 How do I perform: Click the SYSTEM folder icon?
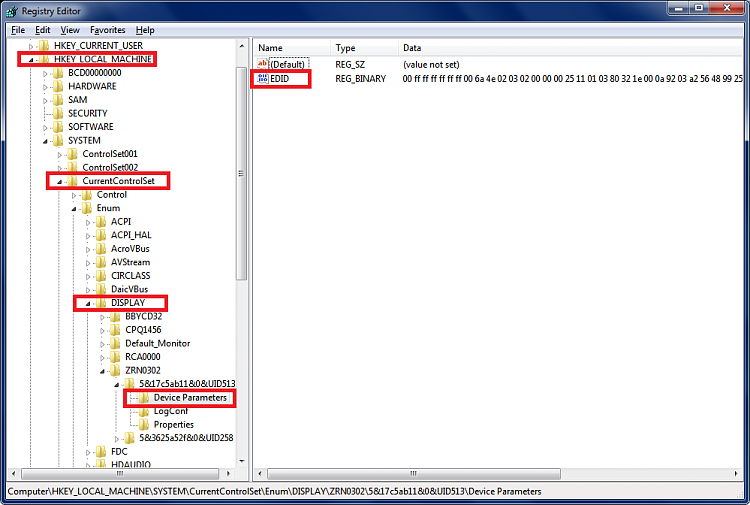[58, 140]
